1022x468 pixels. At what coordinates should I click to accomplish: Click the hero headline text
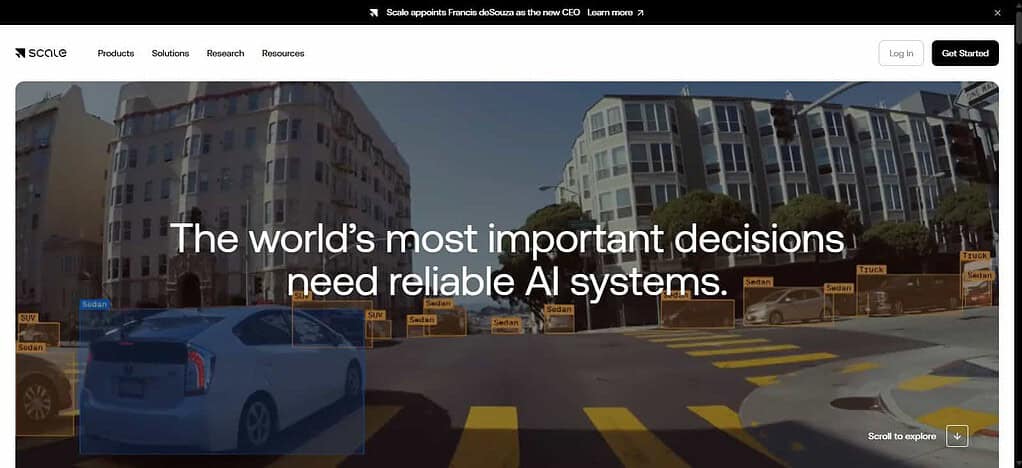[x=507, y=261]
